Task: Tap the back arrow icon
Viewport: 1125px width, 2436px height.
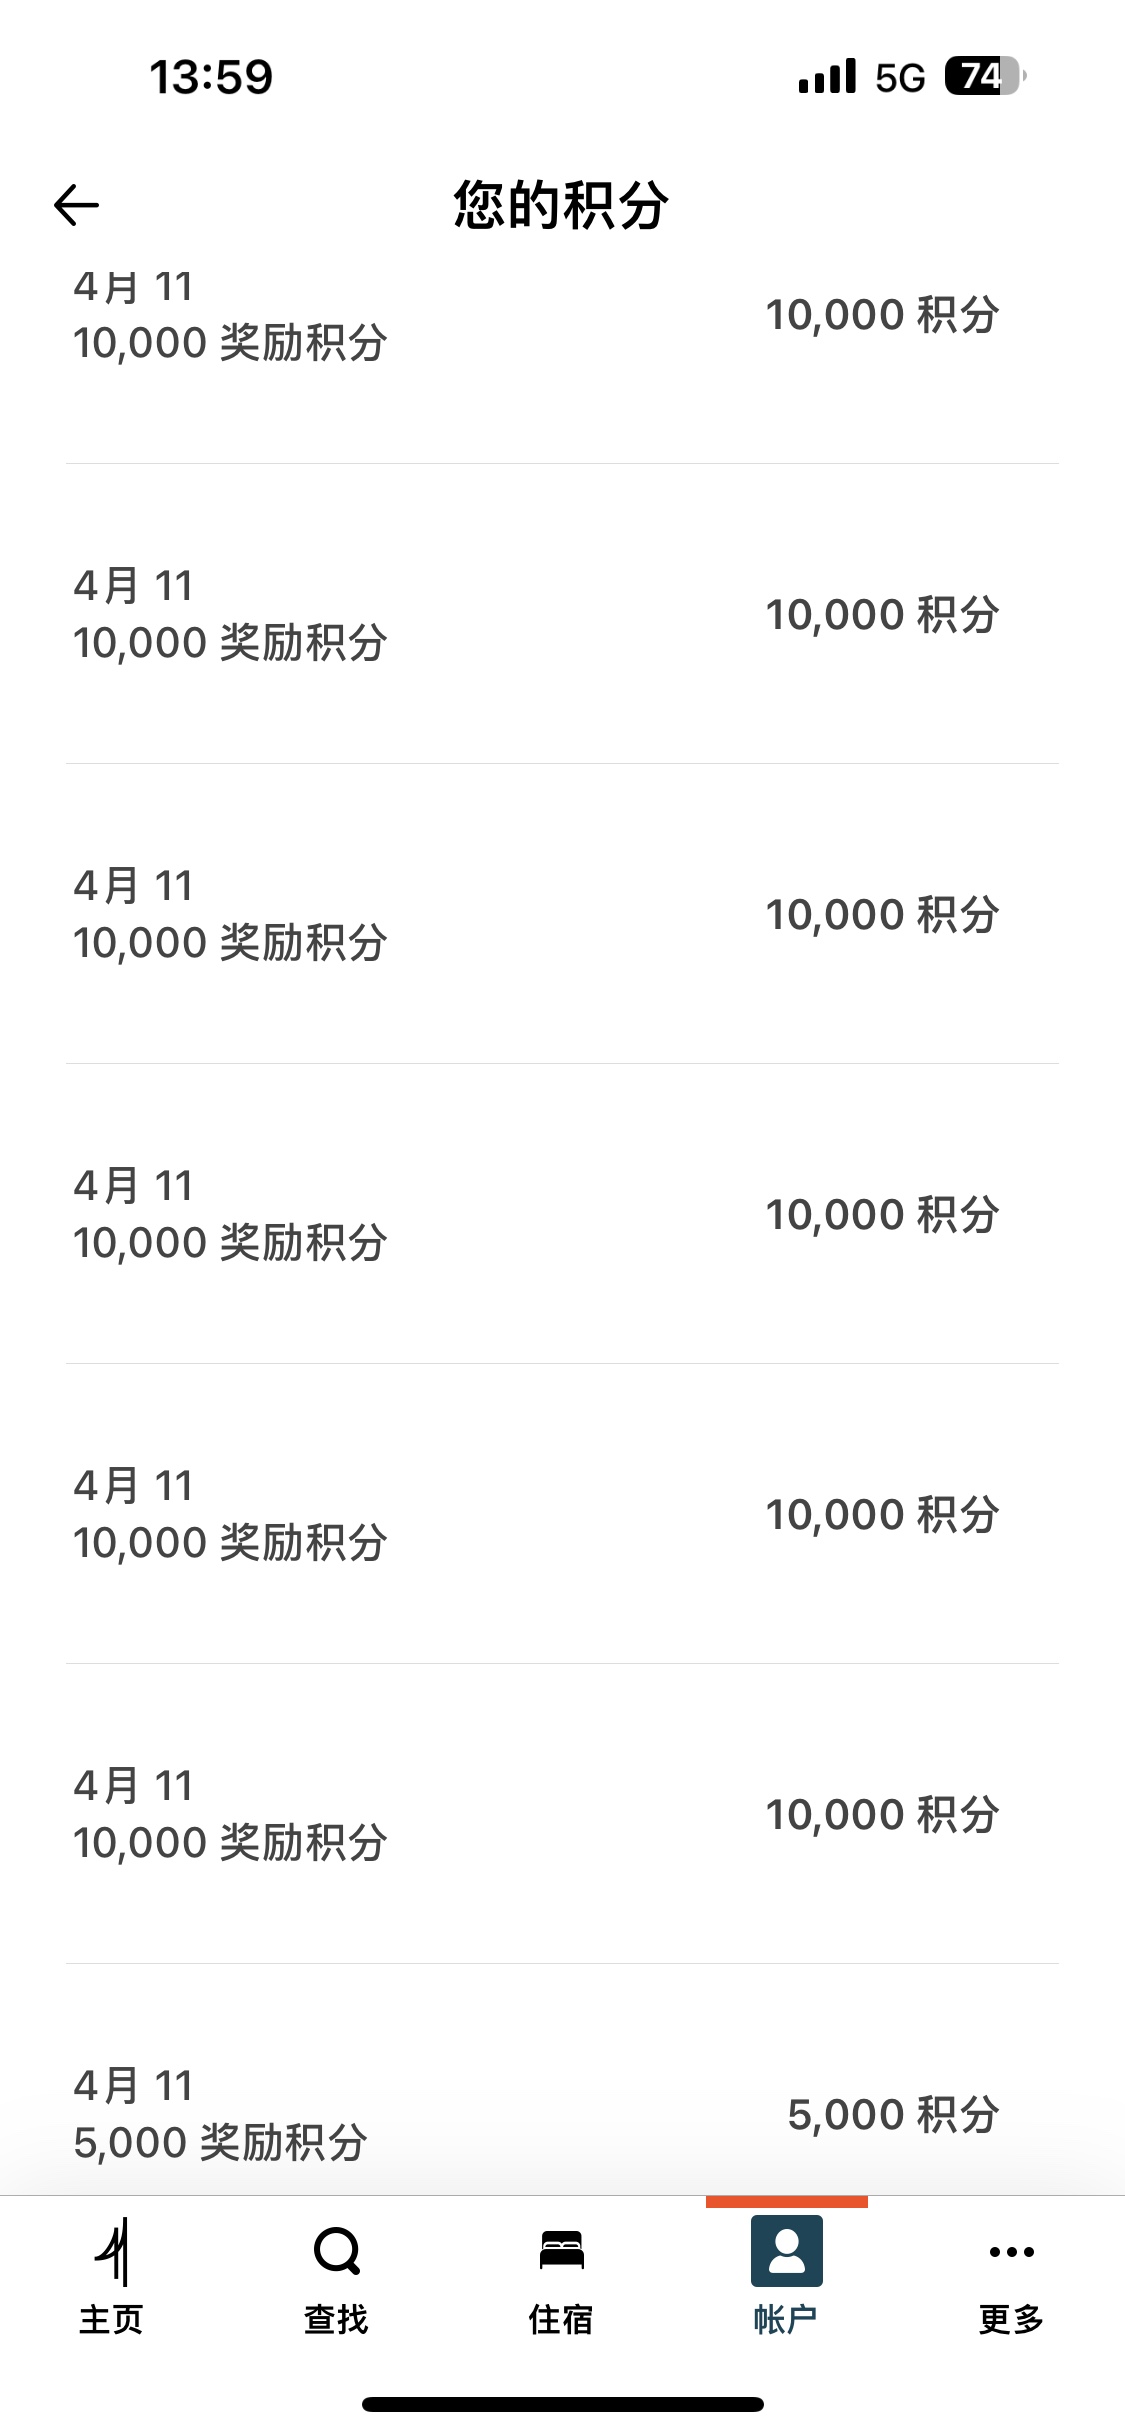Action: [x=76, y=205]
